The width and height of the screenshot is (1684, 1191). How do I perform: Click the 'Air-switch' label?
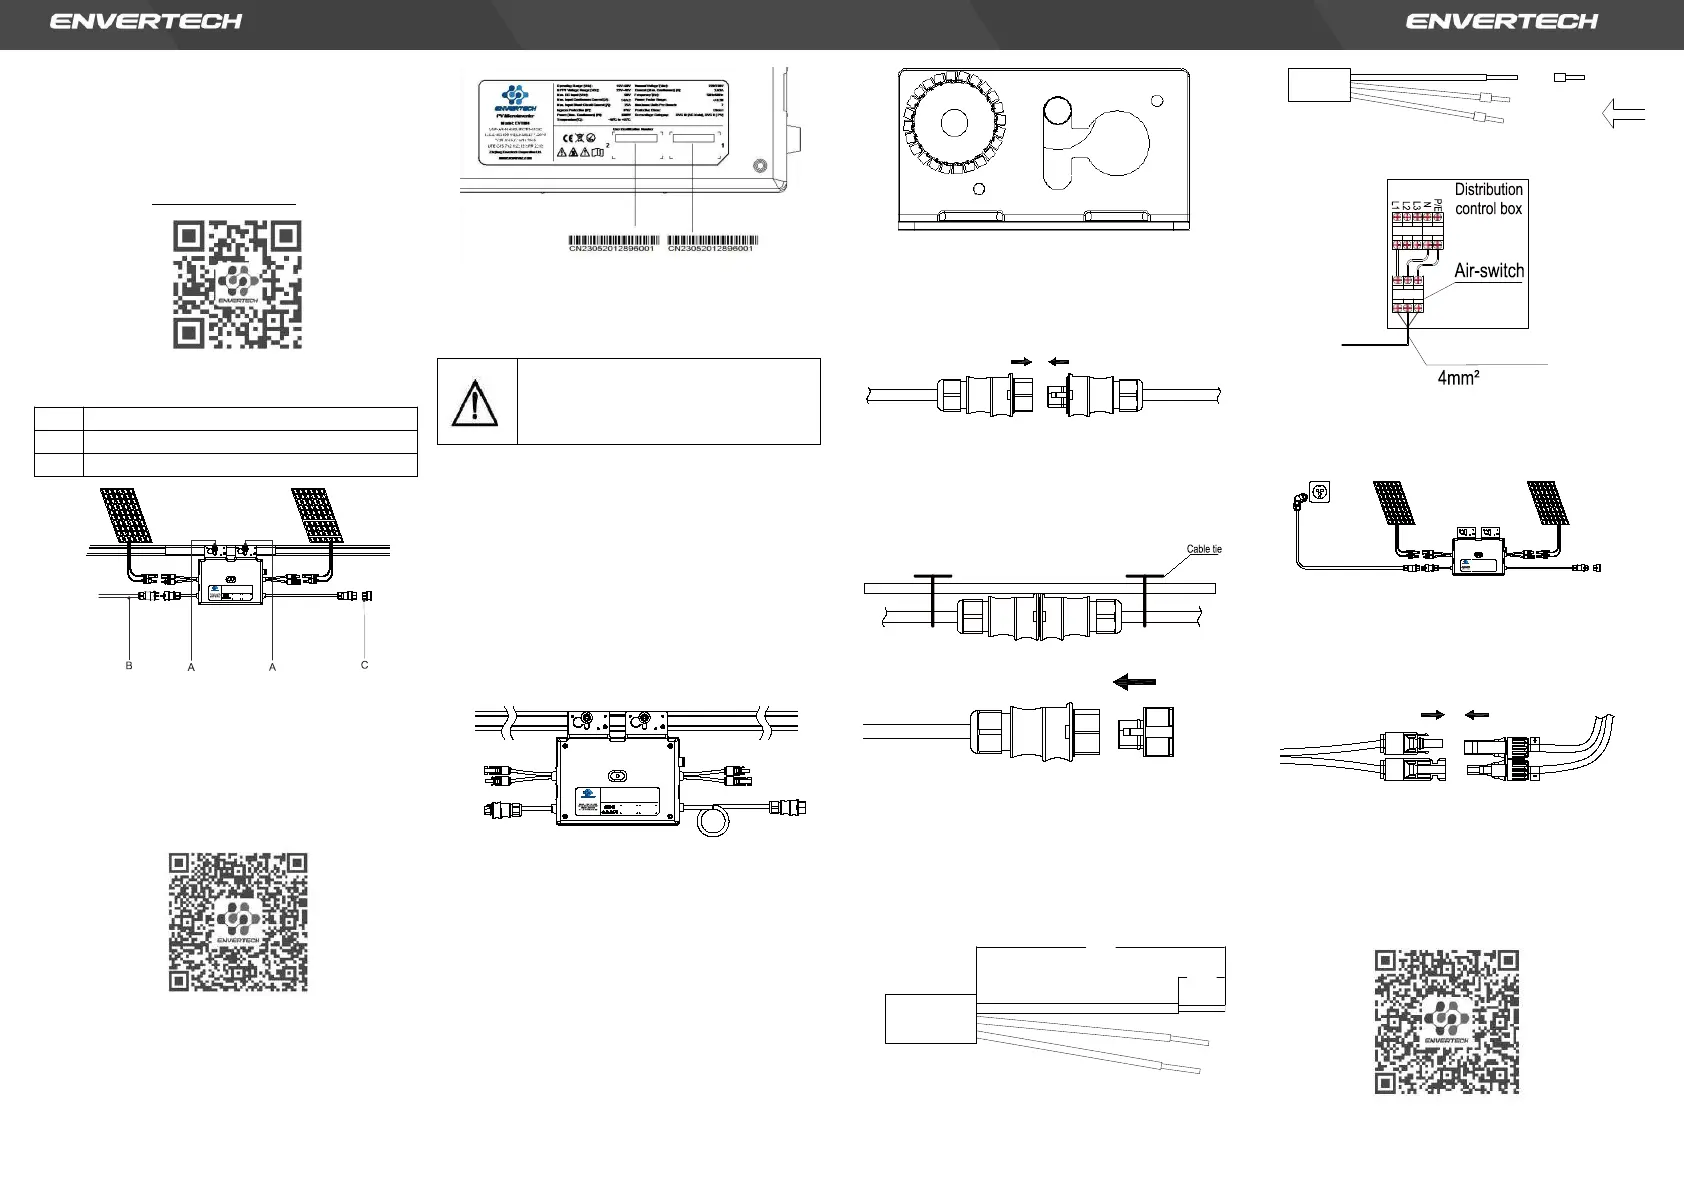tap(1489, 271)
